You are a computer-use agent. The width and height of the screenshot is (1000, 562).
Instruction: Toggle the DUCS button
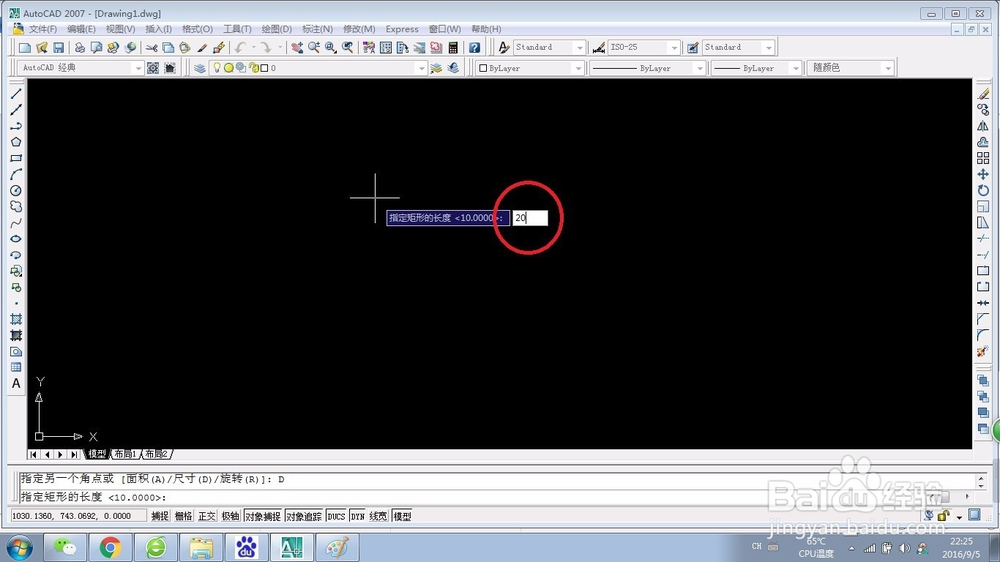click(336, 516)
